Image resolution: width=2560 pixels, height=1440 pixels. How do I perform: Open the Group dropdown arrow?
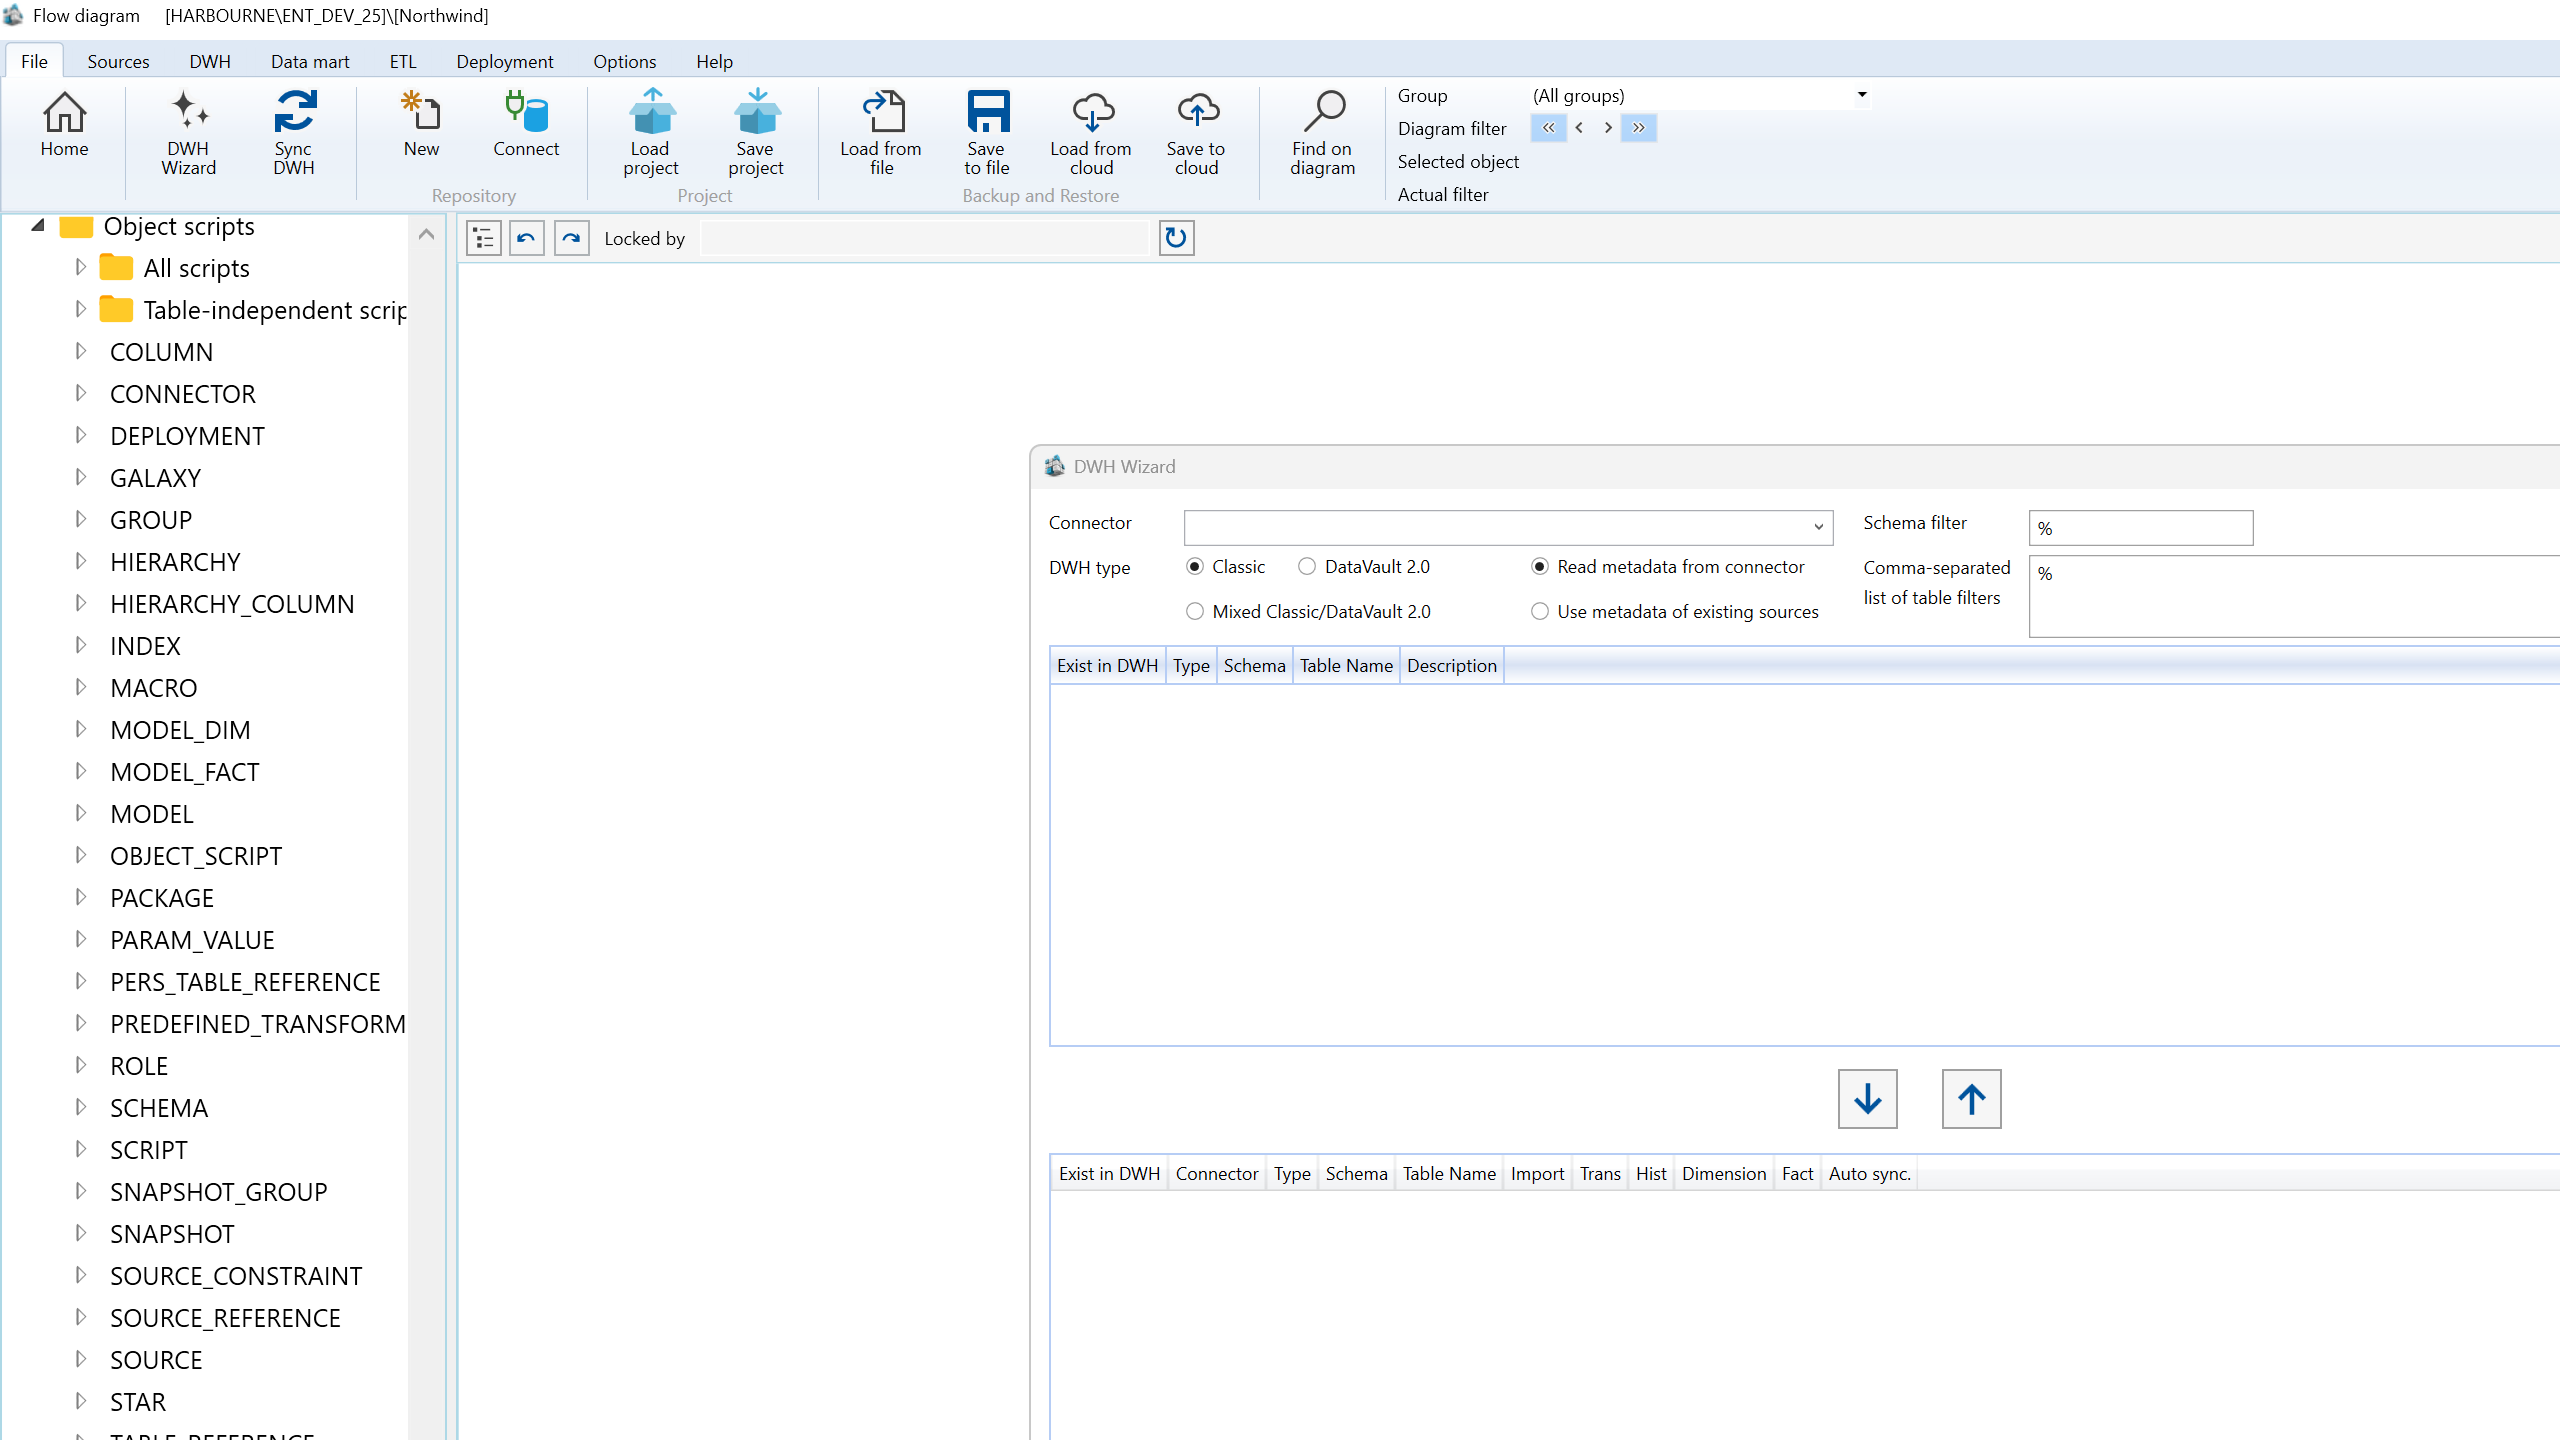tap(1861, 95)
